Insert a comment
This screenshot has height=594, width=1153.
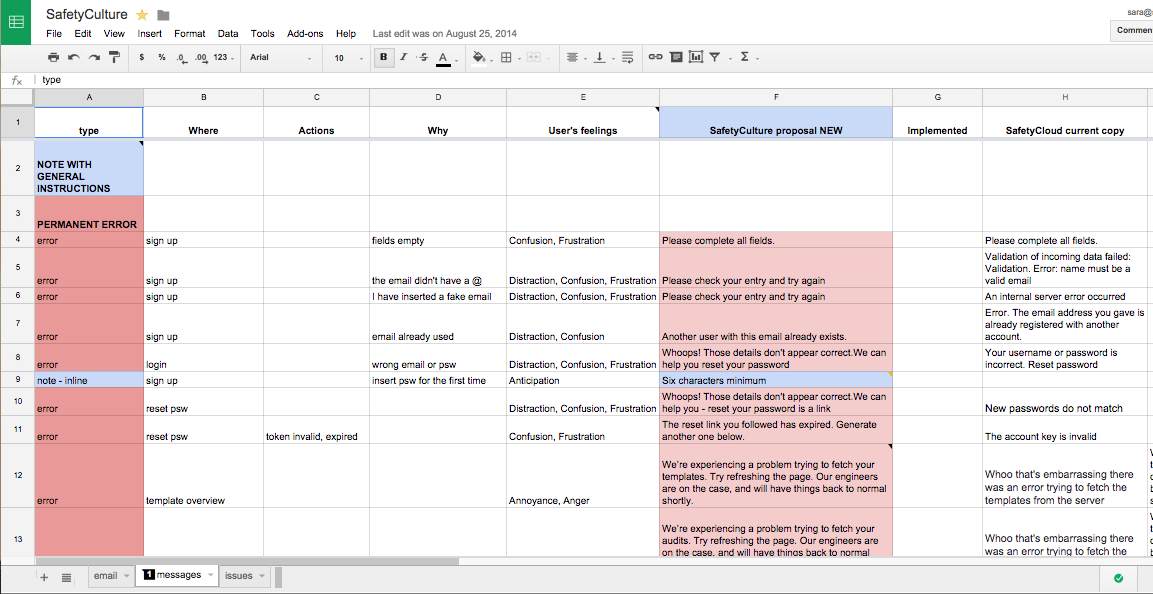tap(676, 57)
